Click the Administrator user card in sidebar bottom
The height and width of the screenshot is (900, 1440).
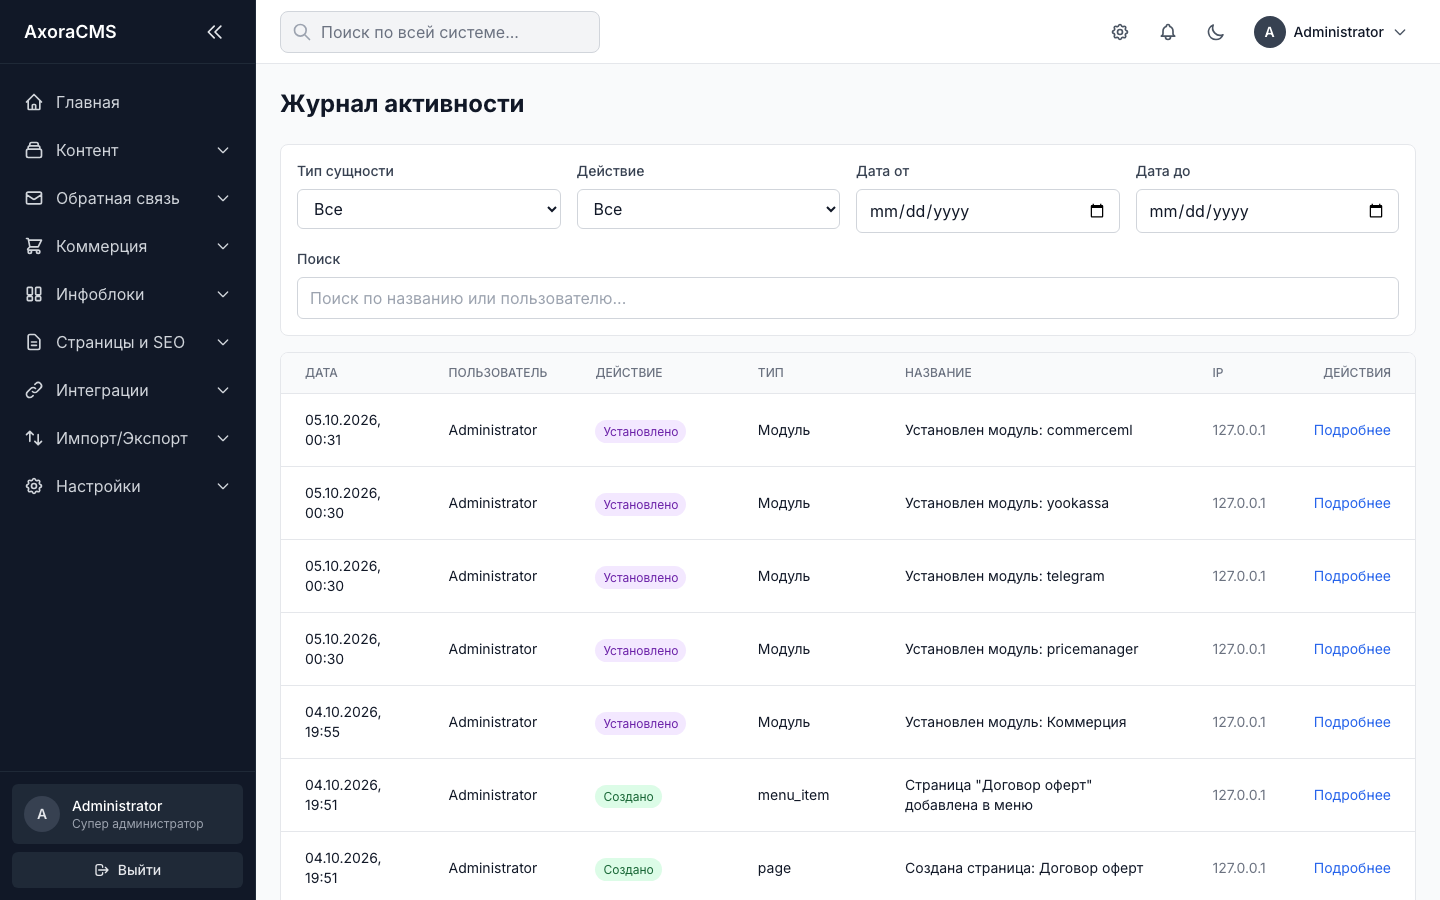click(128, 814)
